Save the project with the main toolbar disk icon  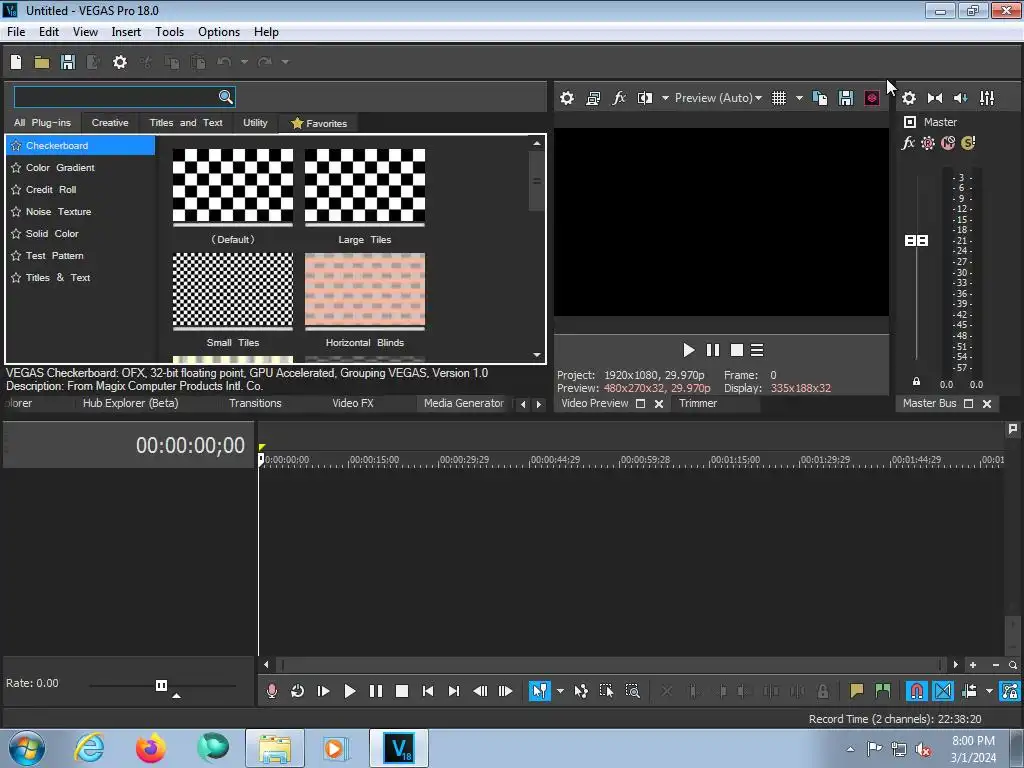[68, 62]
